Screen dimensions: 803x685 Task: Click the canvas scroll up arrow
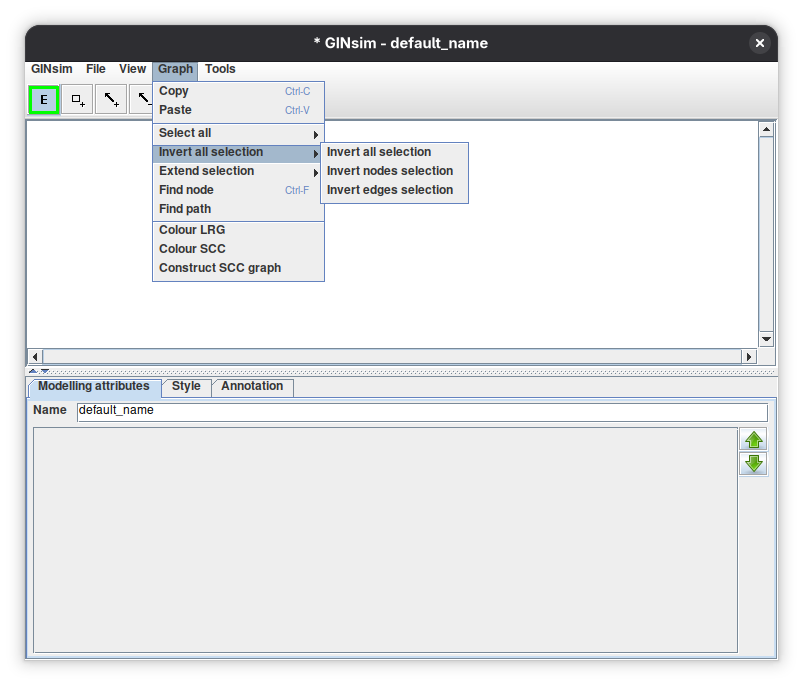(766, 129)
